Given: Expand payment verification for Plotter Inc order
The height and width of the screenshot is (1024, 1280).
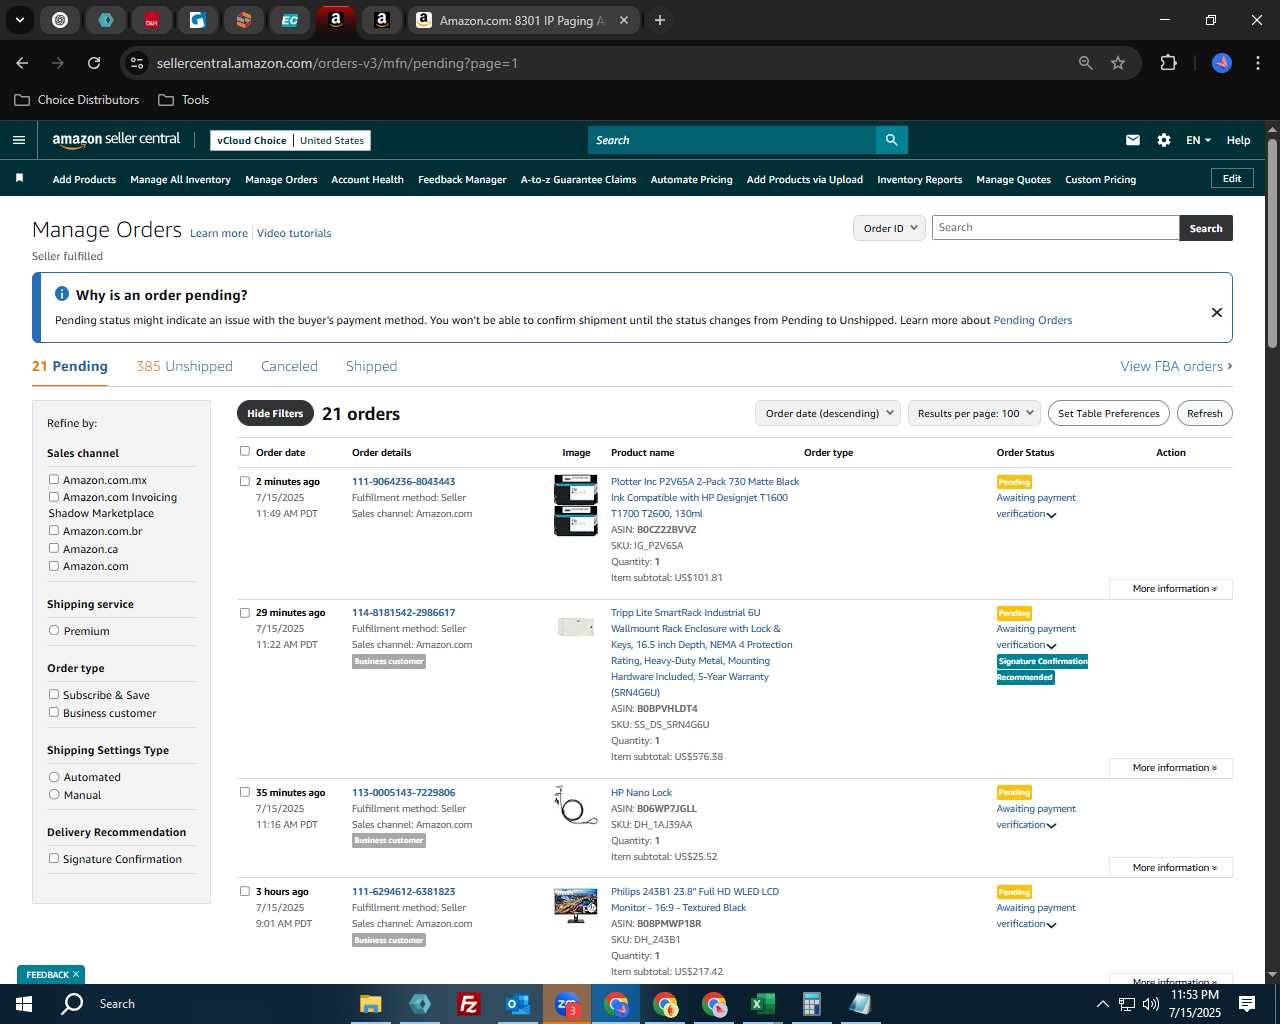Looking at the screenshot, I should click(x=1051, y=515).
